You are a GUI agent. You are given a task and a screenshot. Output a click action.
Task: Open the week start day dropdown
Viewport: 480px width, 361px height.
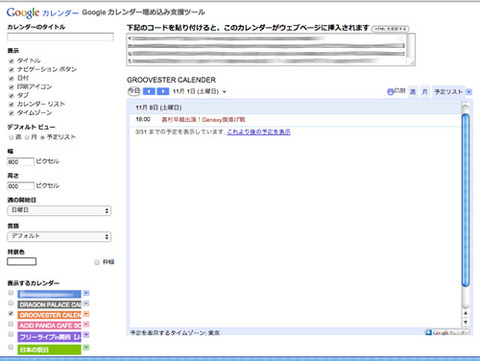point(59,210)
